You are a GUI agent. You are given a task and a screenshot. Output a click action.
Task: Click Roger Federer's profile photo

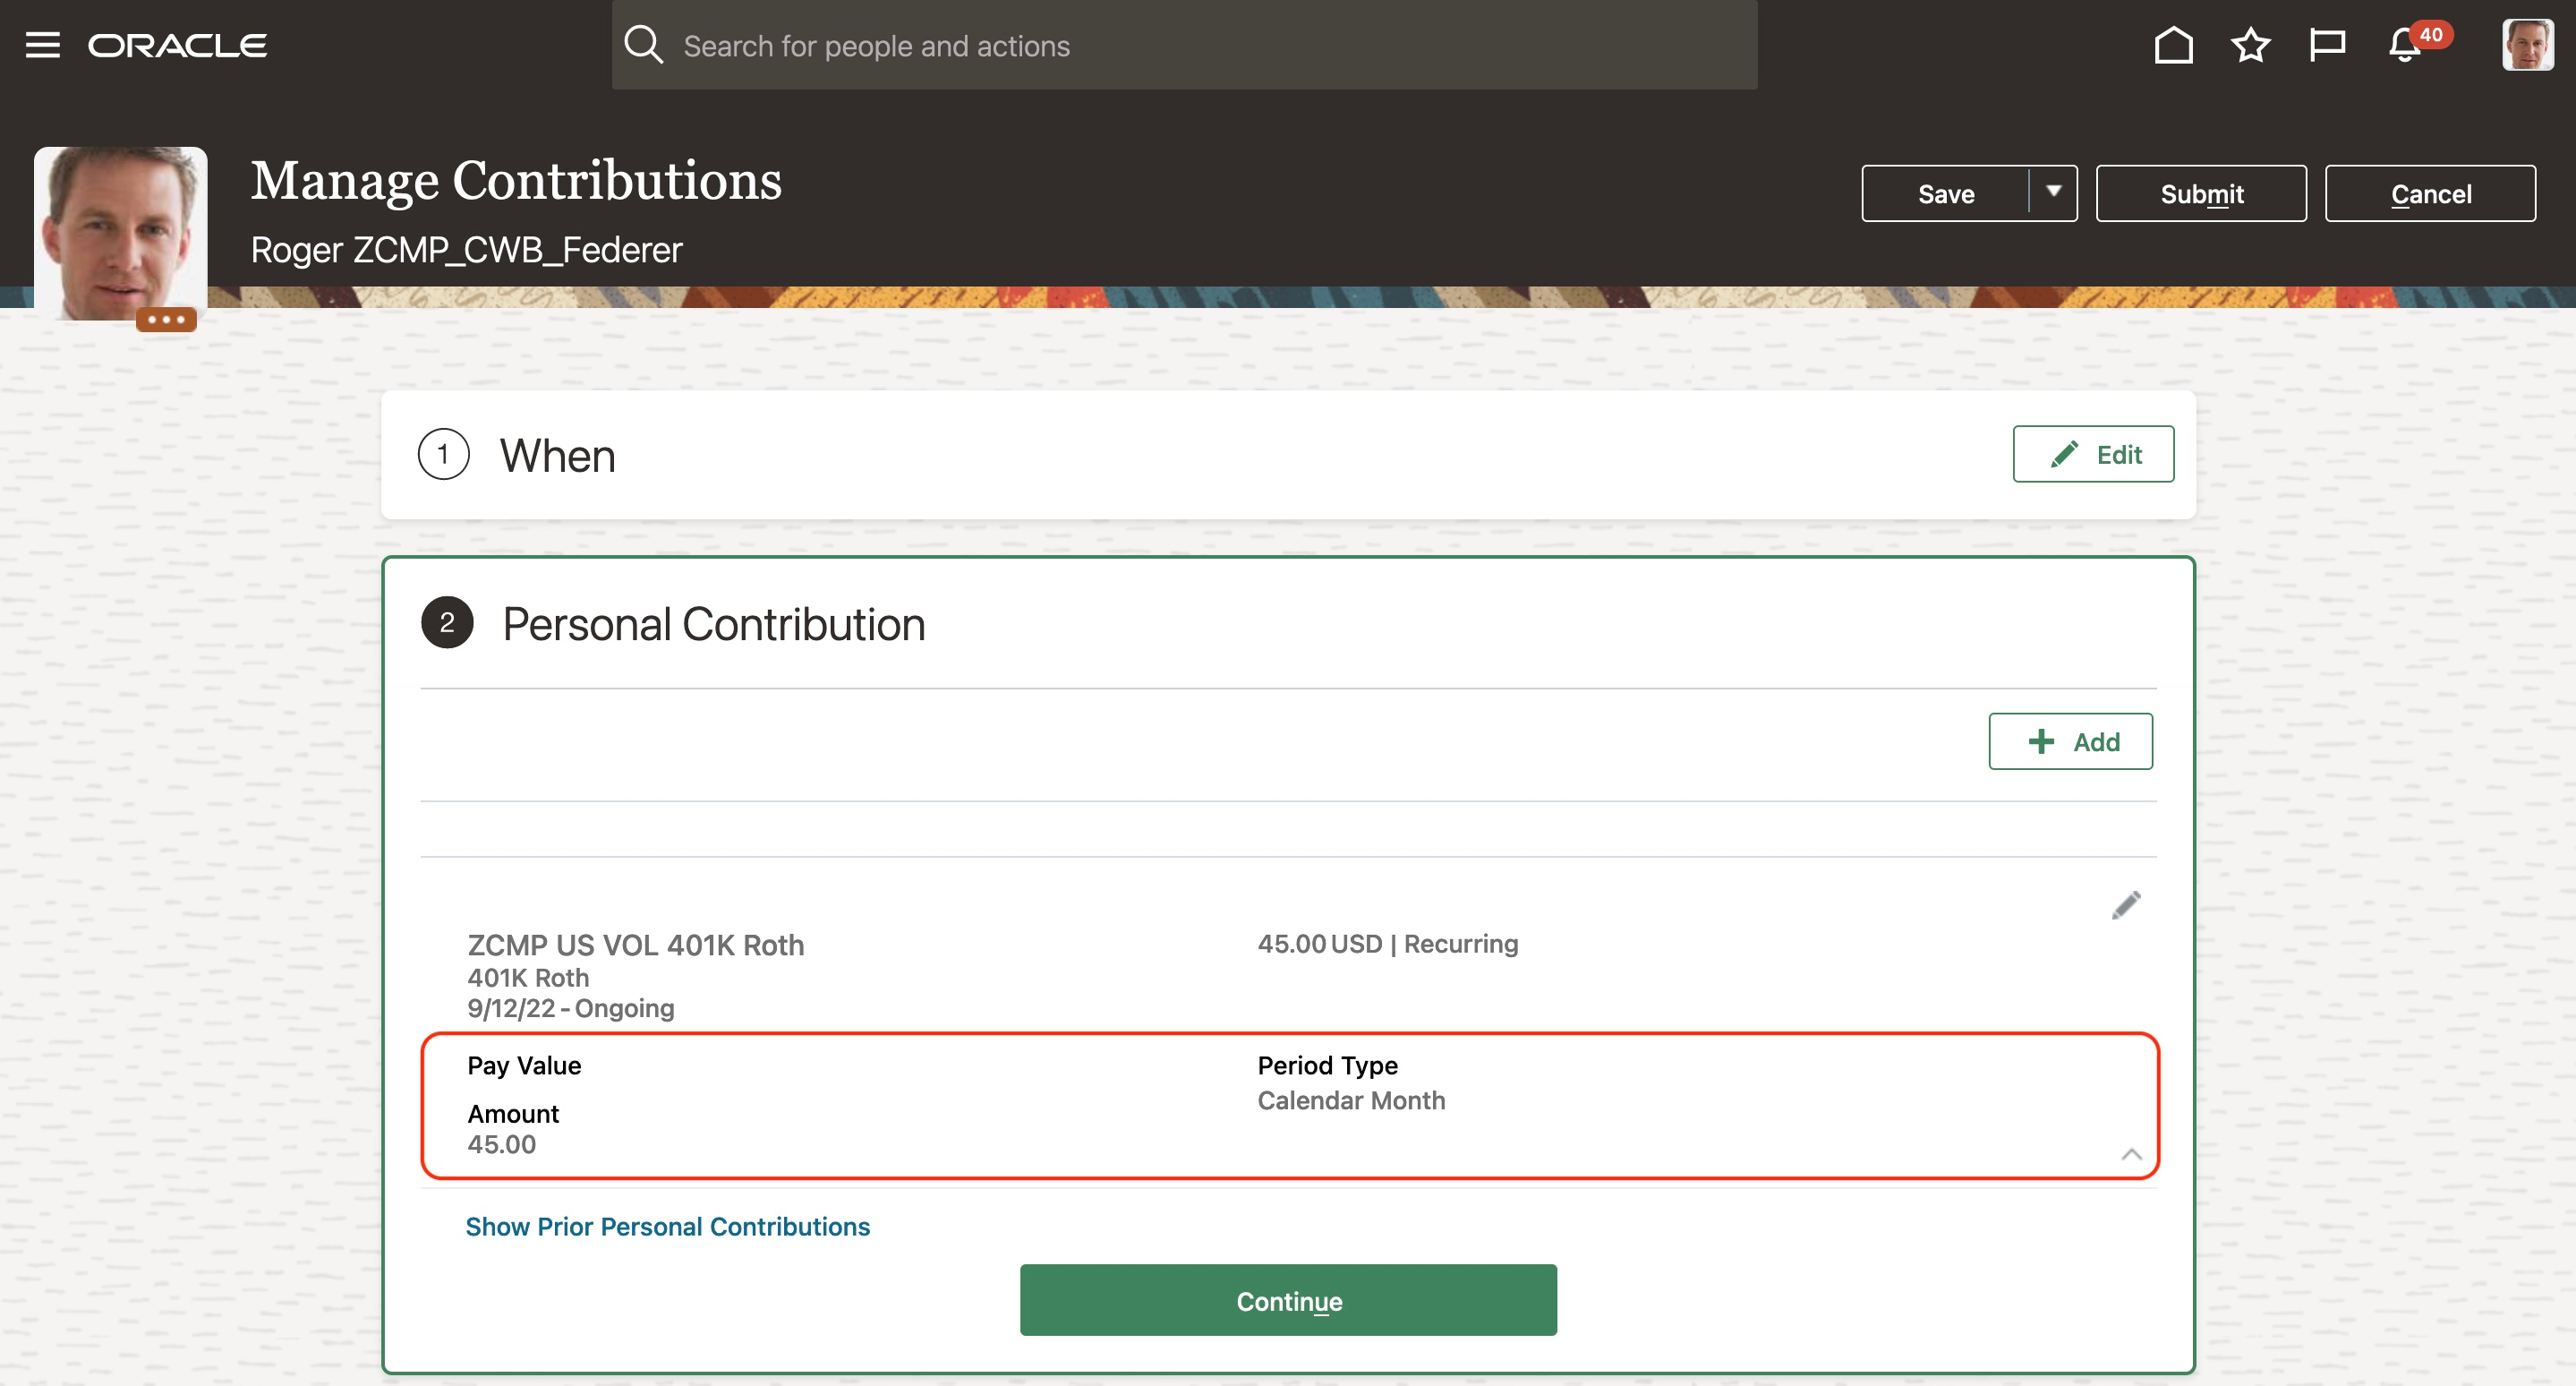(120, 233)
